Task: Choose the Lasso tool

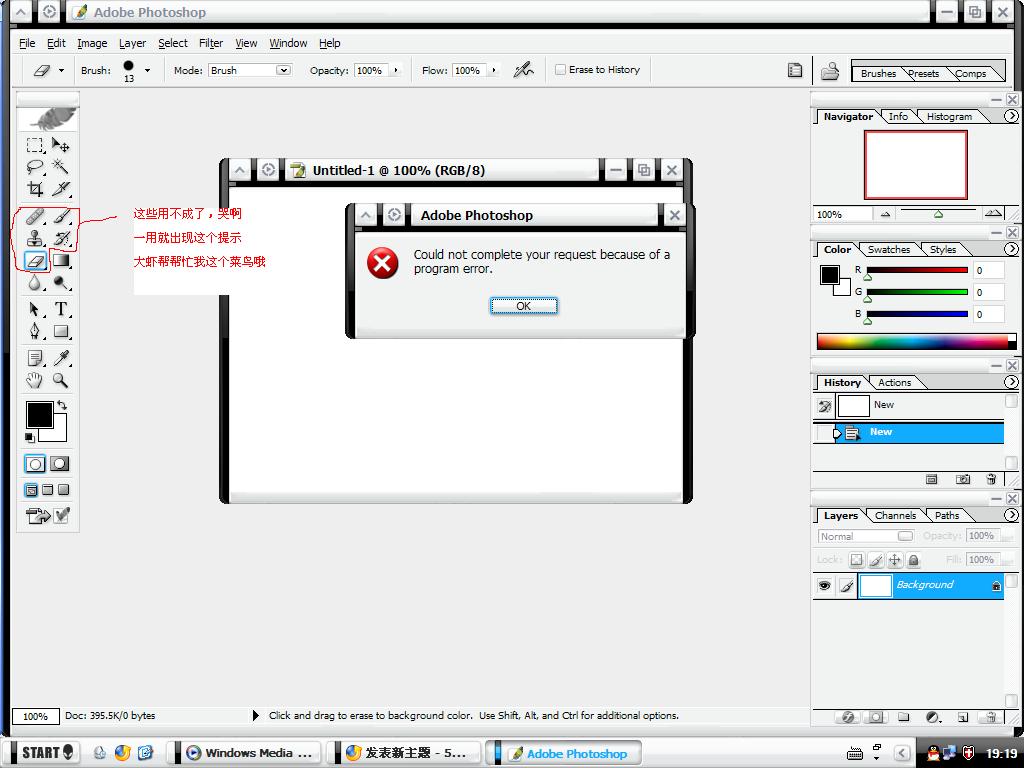Action: (35, 167)
